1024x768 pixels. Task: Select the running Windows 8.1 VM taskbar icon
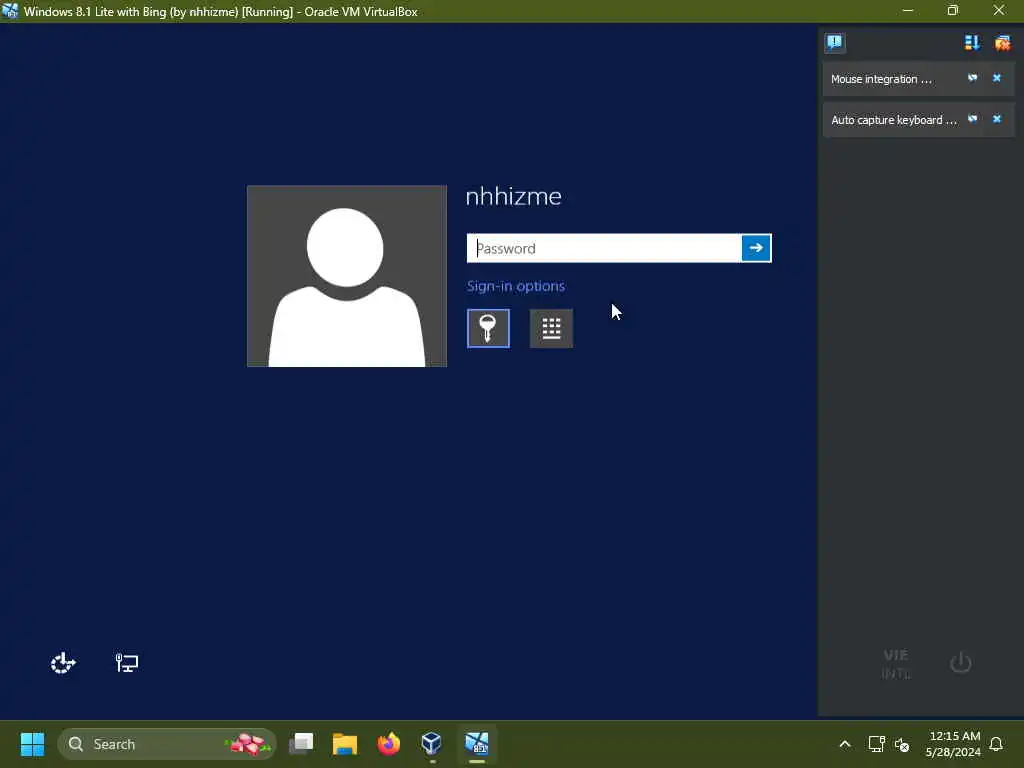pos(477,744)
